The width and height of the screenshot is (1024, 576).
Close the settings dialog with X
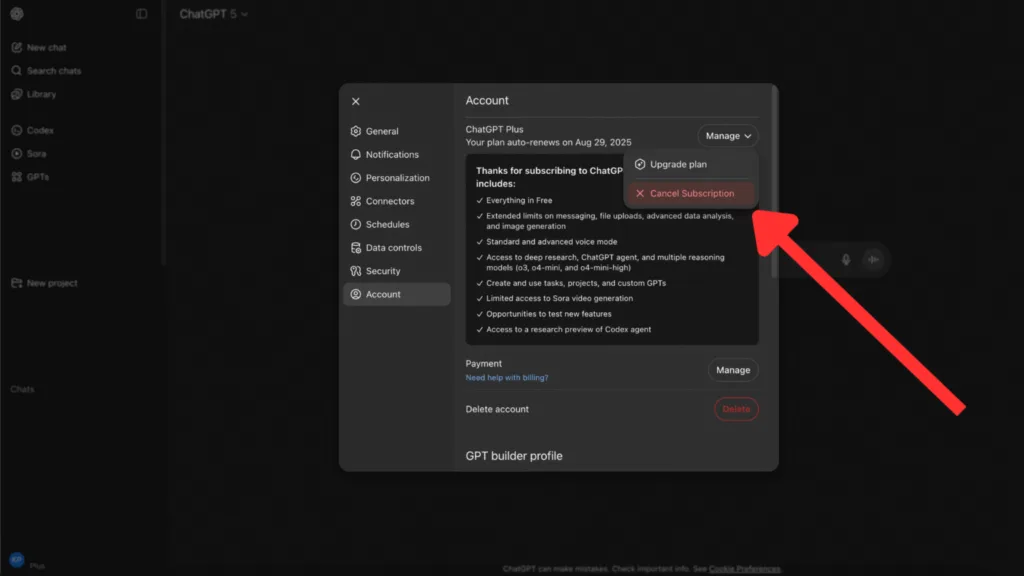[x=356, y=101]
